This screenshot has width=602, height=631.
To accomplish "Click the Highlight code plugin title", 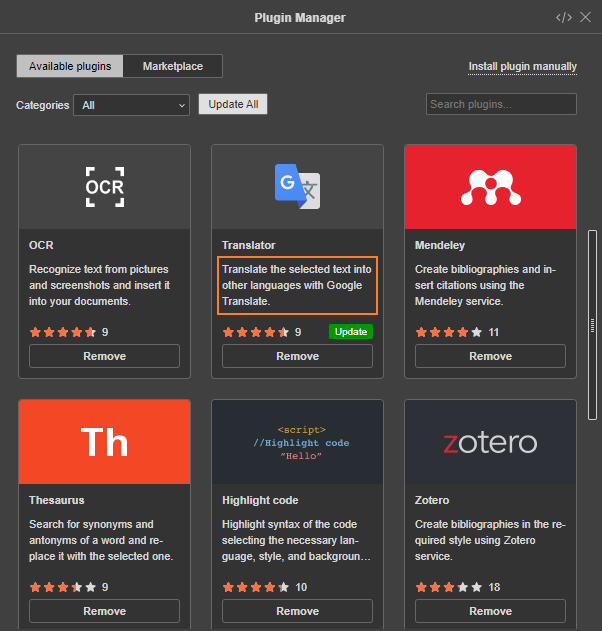I will [260, 500].
